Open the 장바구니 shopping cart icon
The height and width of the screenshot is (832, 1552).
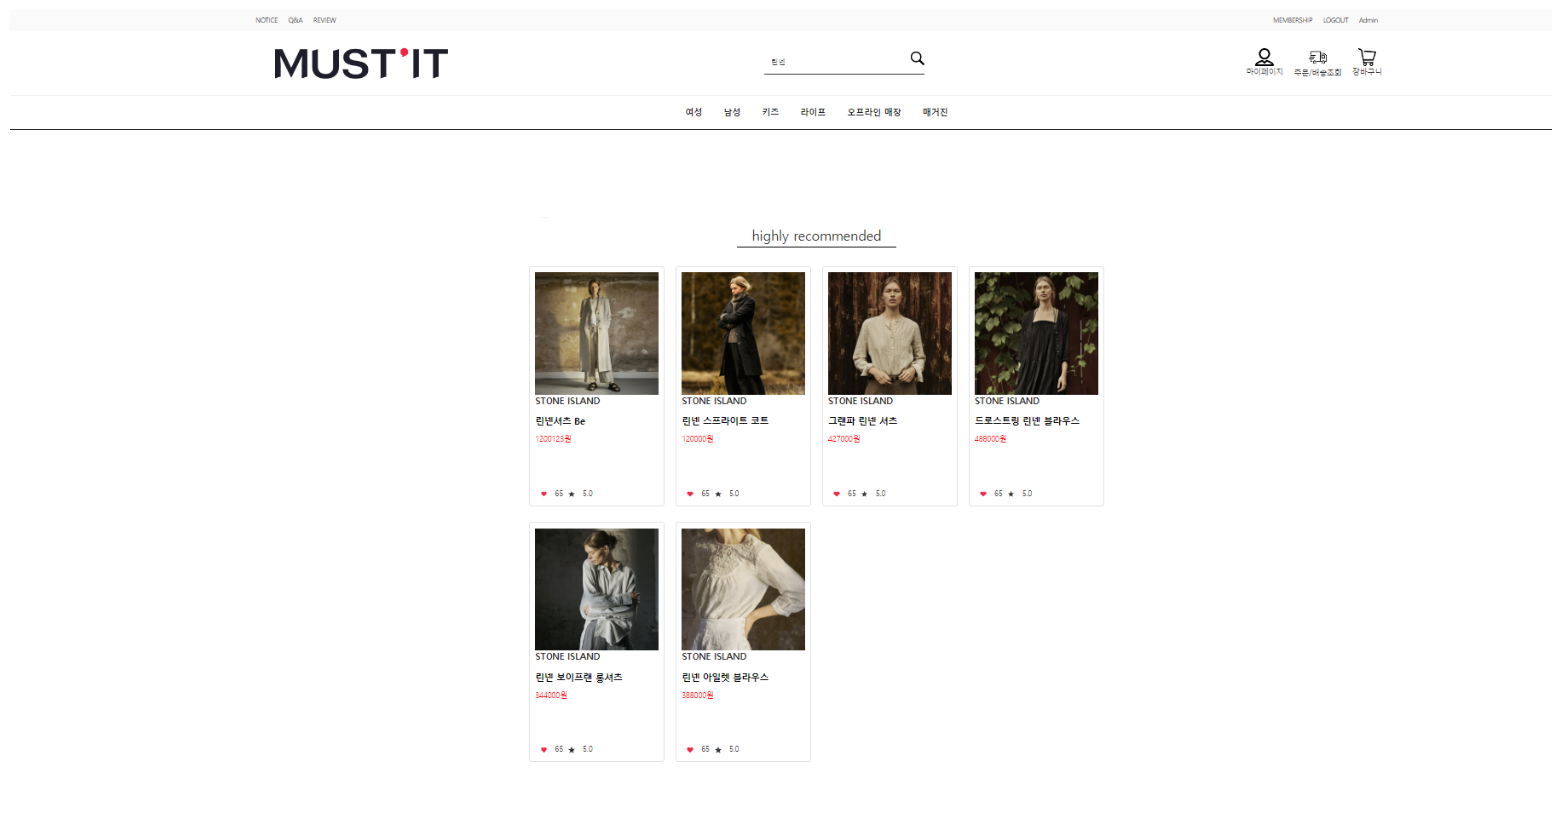pos(1366,58)
